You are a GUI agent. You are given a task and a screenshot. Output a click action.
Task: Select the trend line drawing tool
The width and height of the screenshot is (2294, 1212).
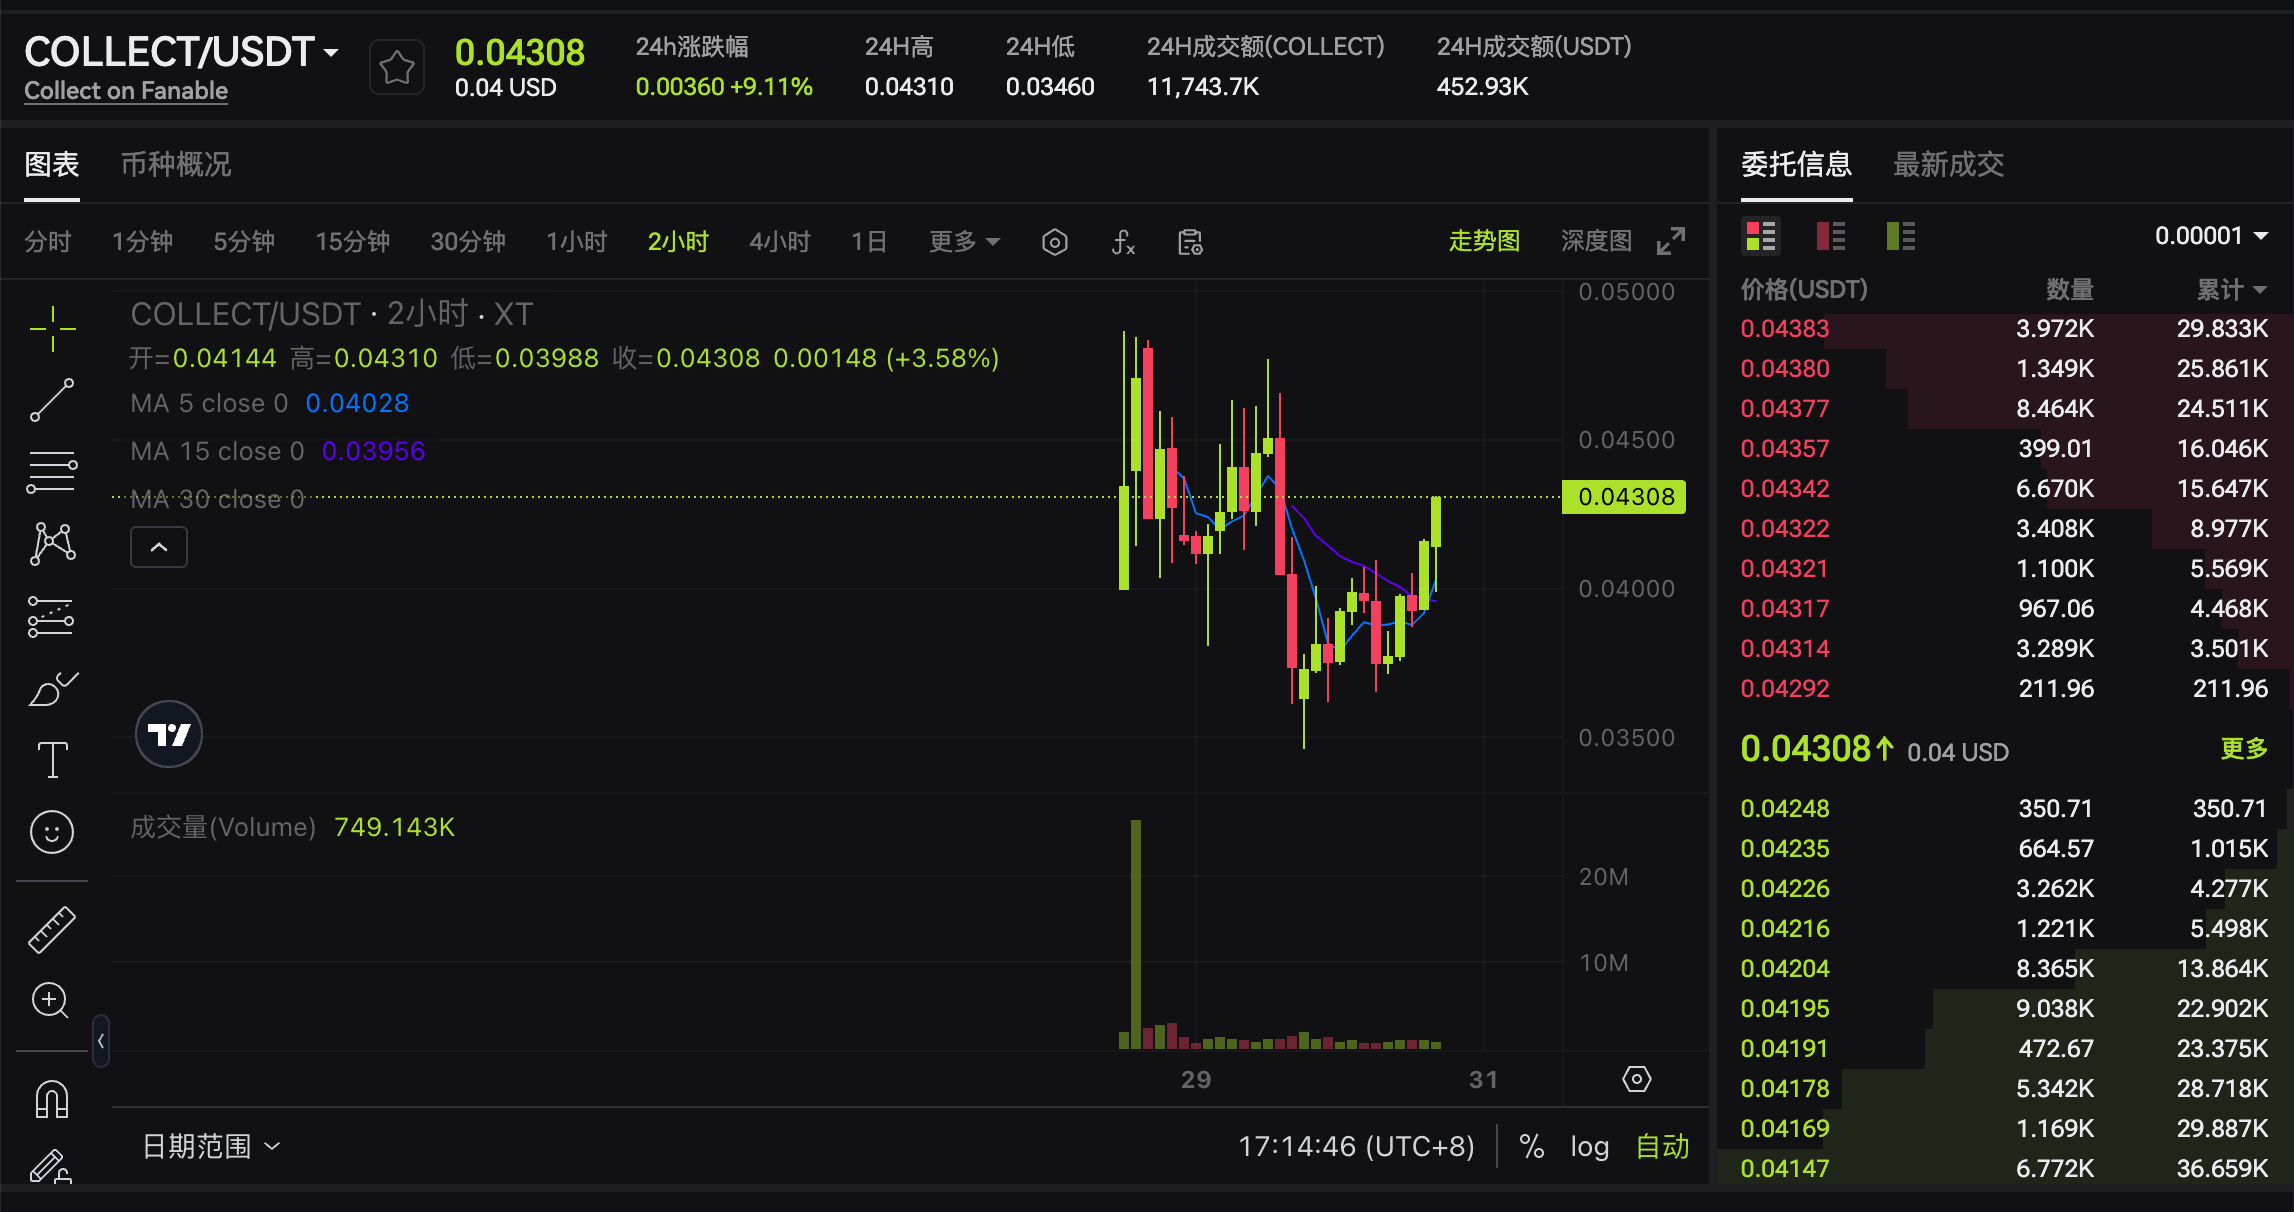(52, 400)
